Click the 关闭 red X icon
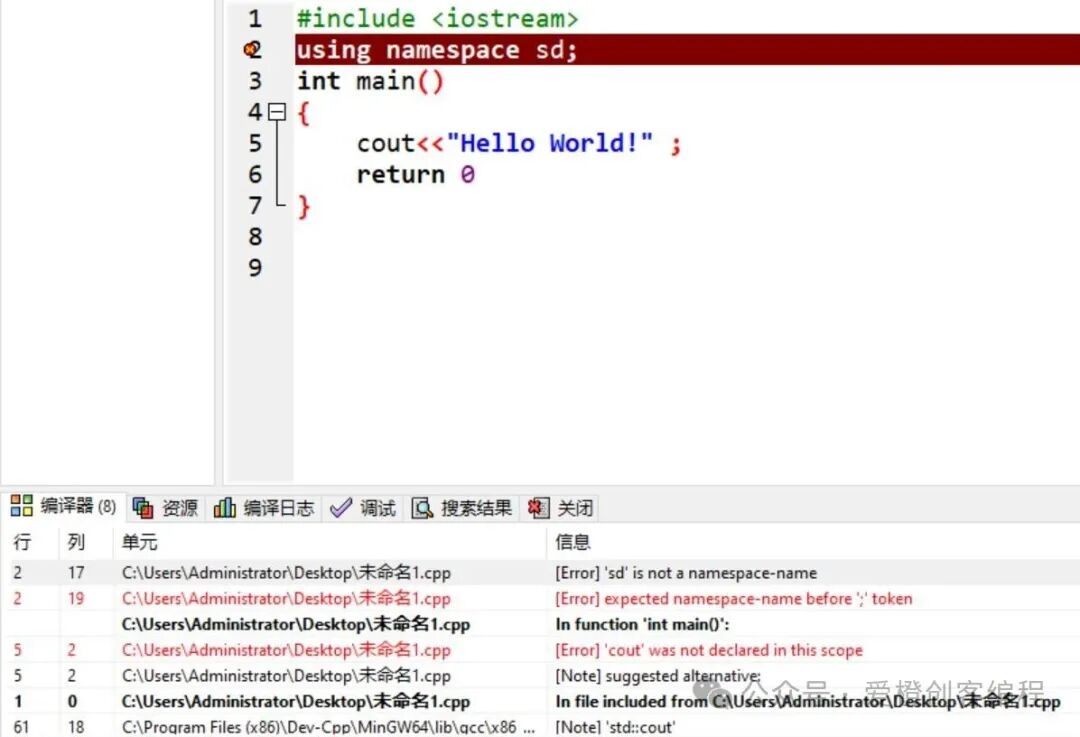1080x737 pixels. (539, 508)
